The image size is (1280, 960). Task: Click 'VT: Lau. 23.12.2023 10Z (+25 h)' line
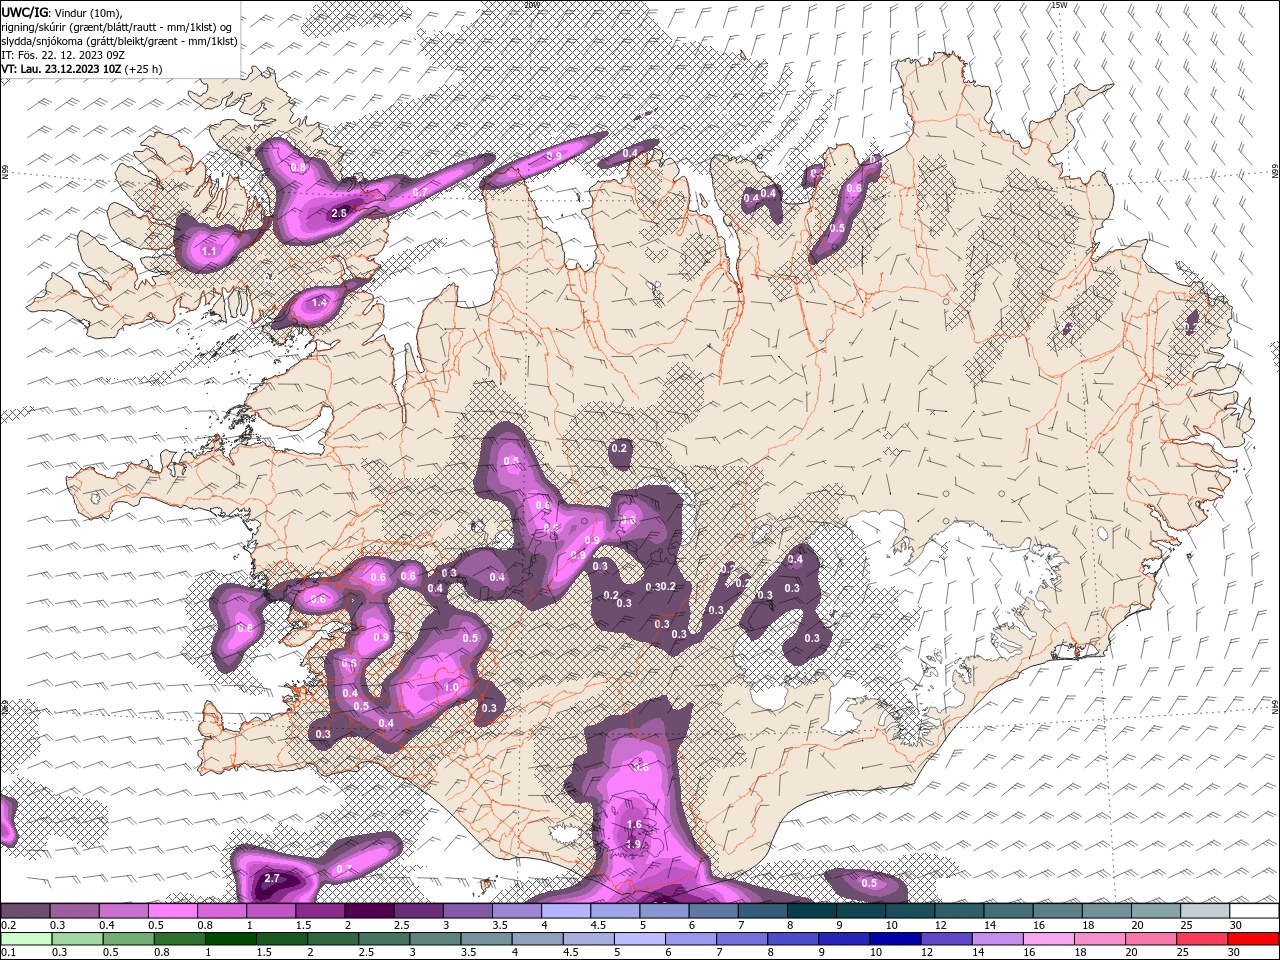tap(82, 69)
